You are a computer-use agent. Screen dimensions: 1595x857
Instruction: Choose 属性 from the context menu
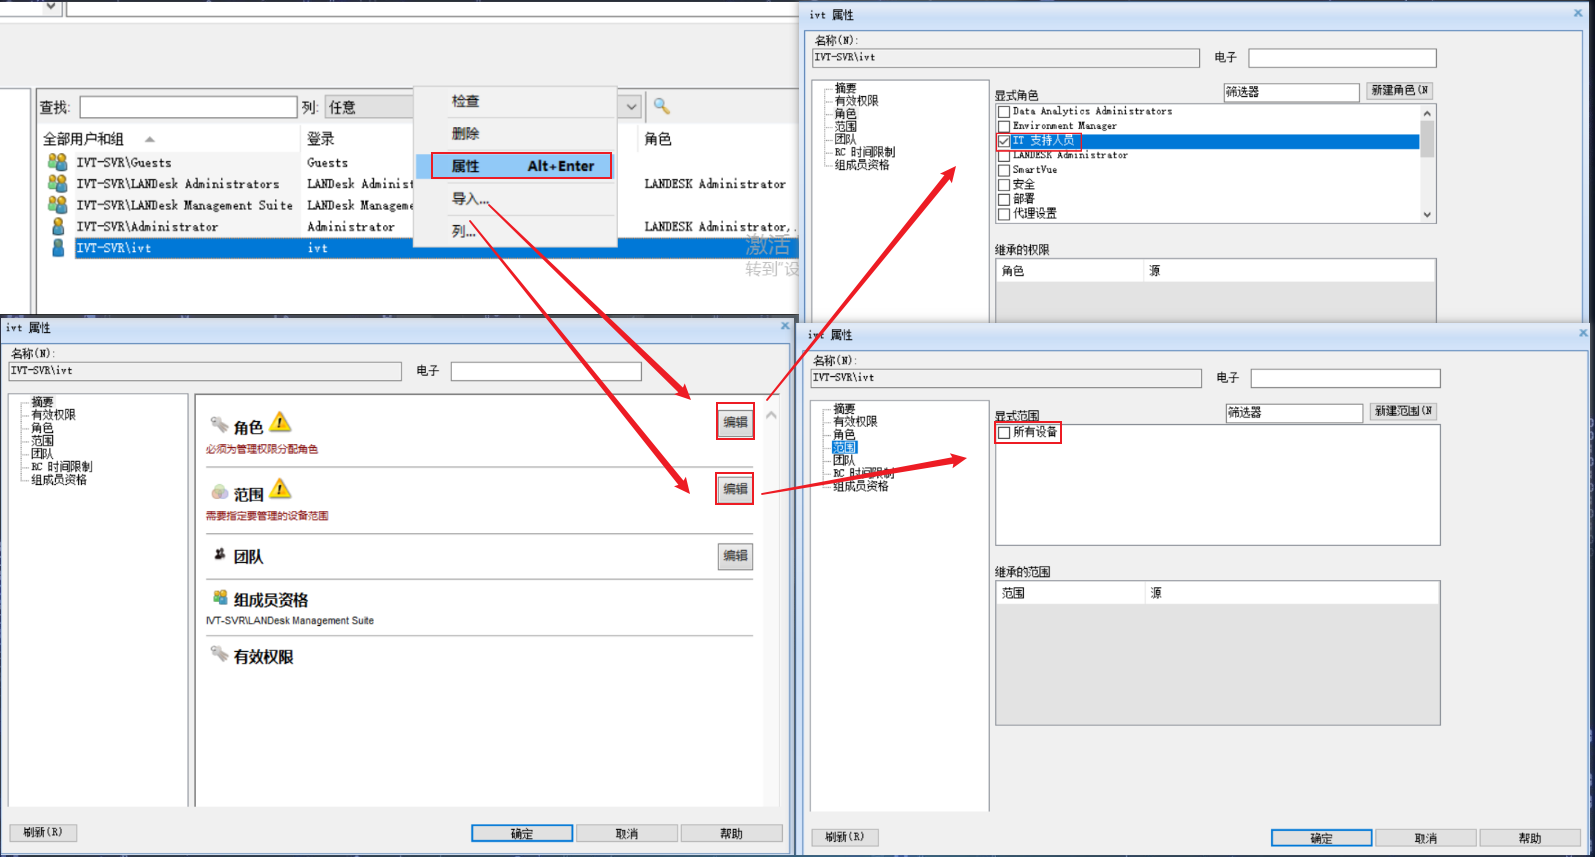(521, 166)
